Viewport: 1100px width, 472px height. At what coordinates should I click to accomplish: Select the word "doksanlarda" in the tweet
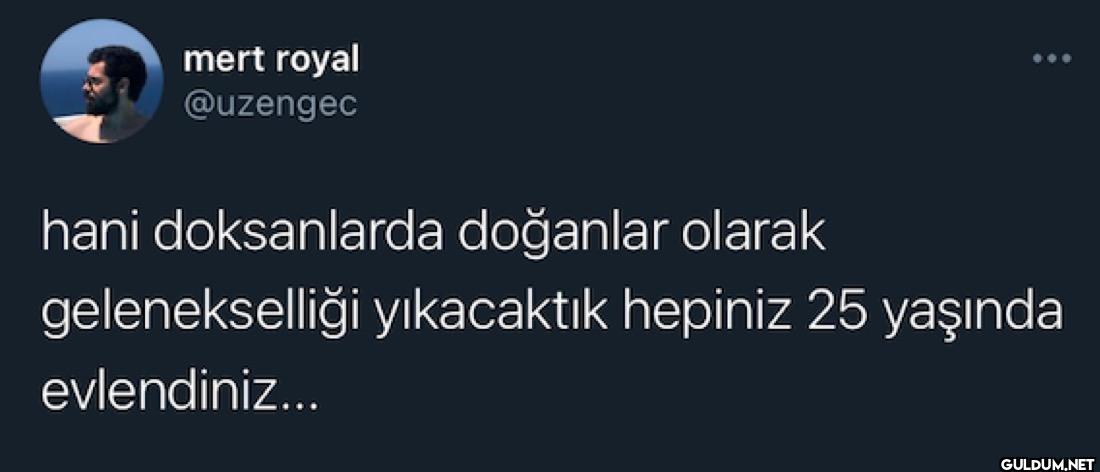(x=299, y=236)
